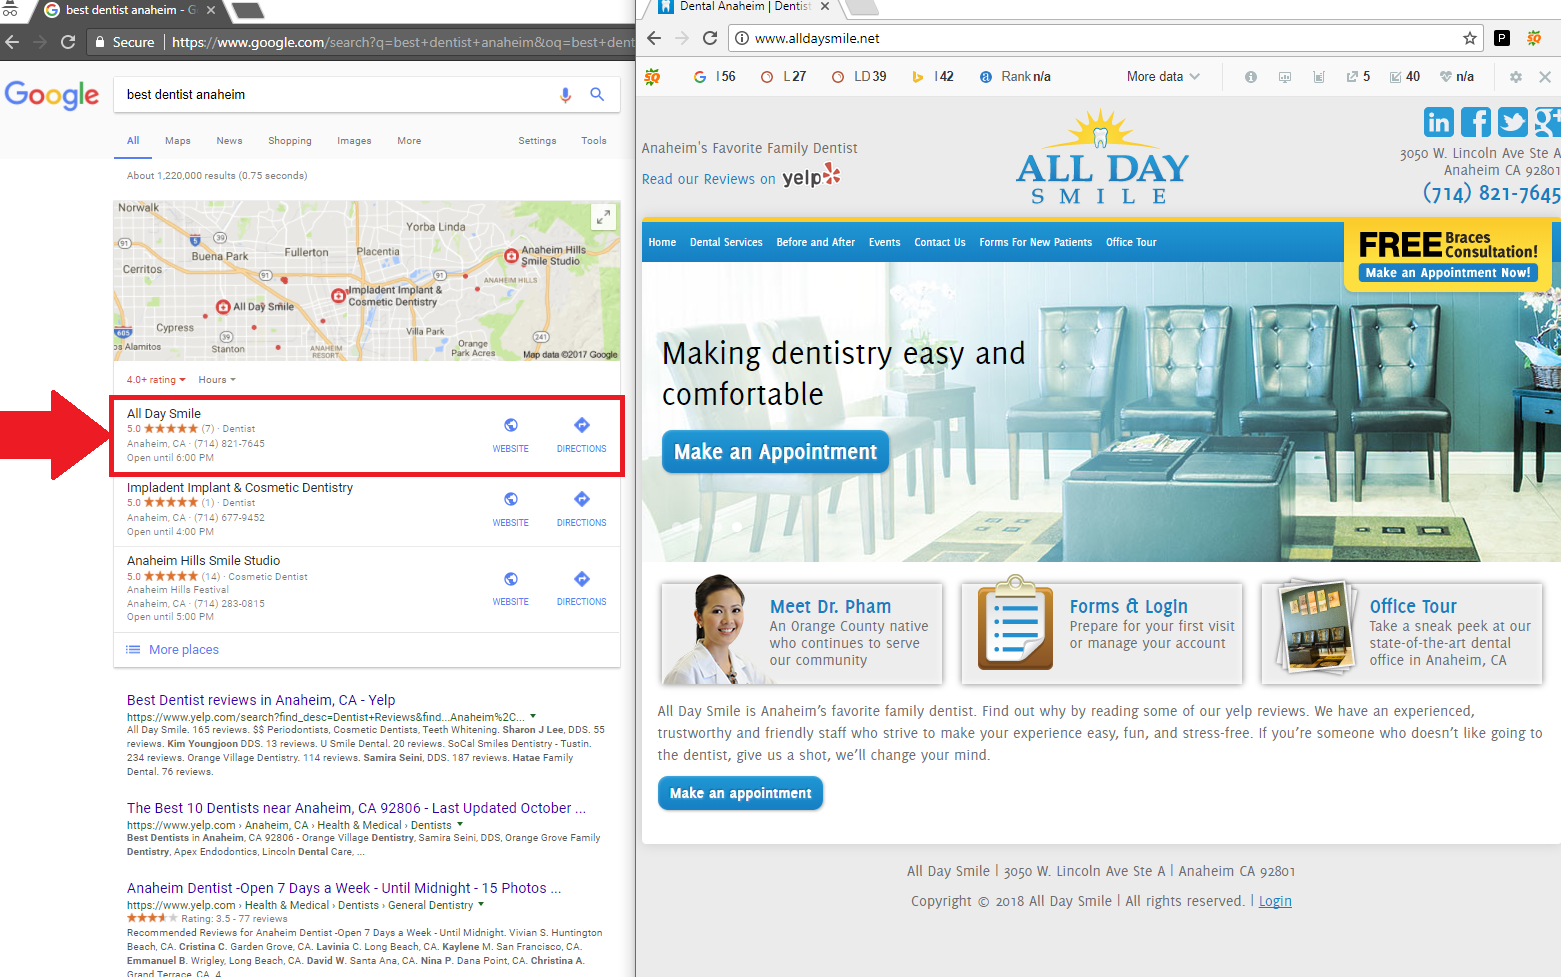Open the Twitter social icon
This screenshot has width=1561, height=977.
[x=1512, y=122]
